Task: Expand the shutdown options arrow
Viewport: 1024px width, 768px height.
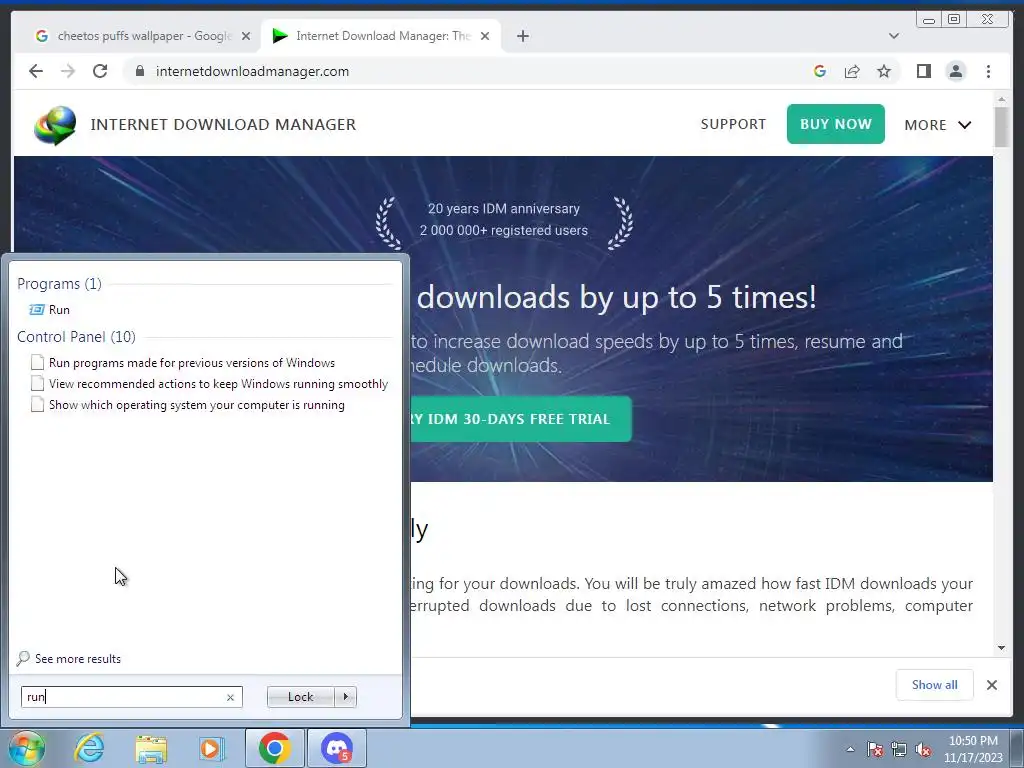Action: pos(345,697)
